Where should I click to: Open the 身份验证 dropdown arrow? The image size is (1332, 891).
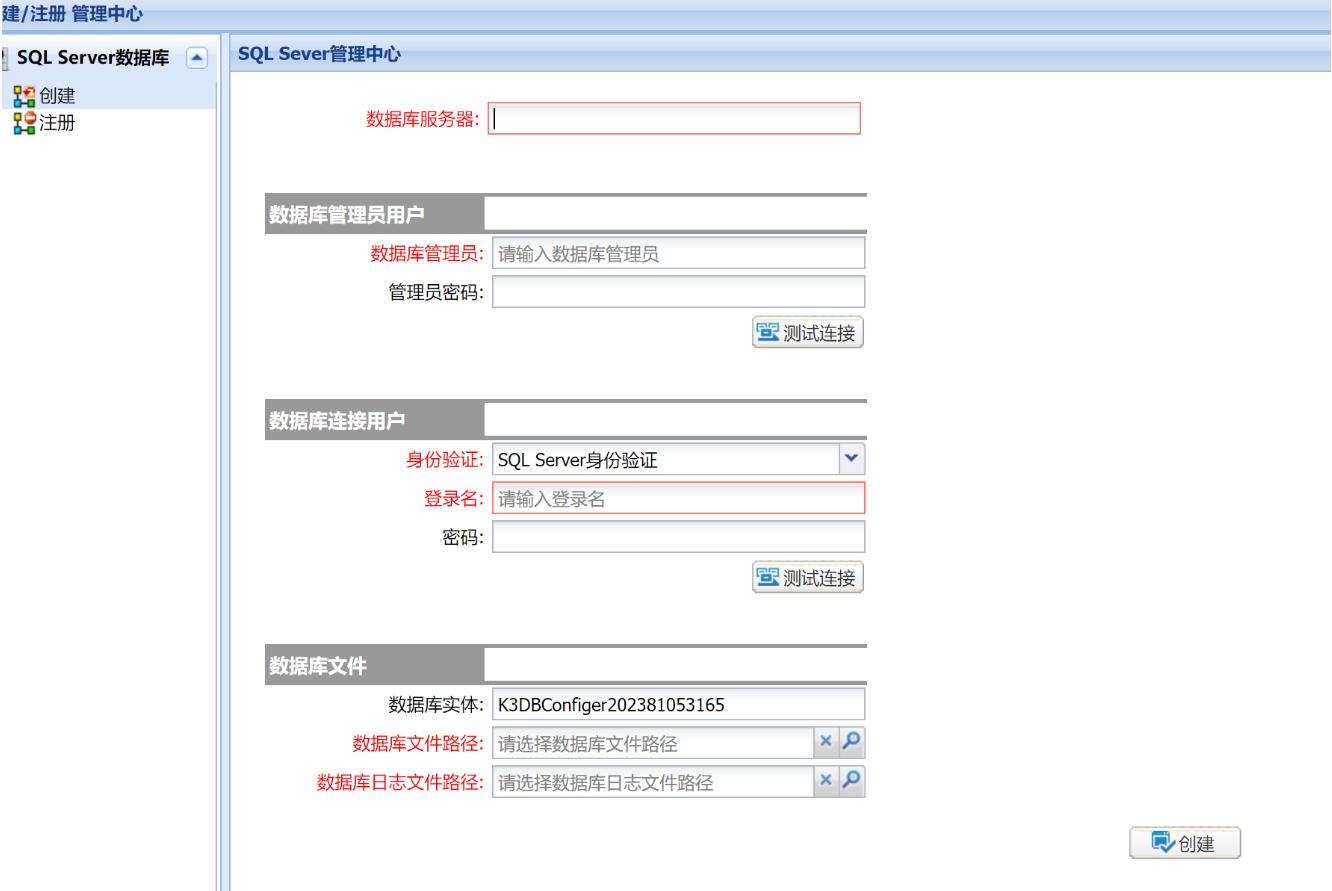coord(852,458)
